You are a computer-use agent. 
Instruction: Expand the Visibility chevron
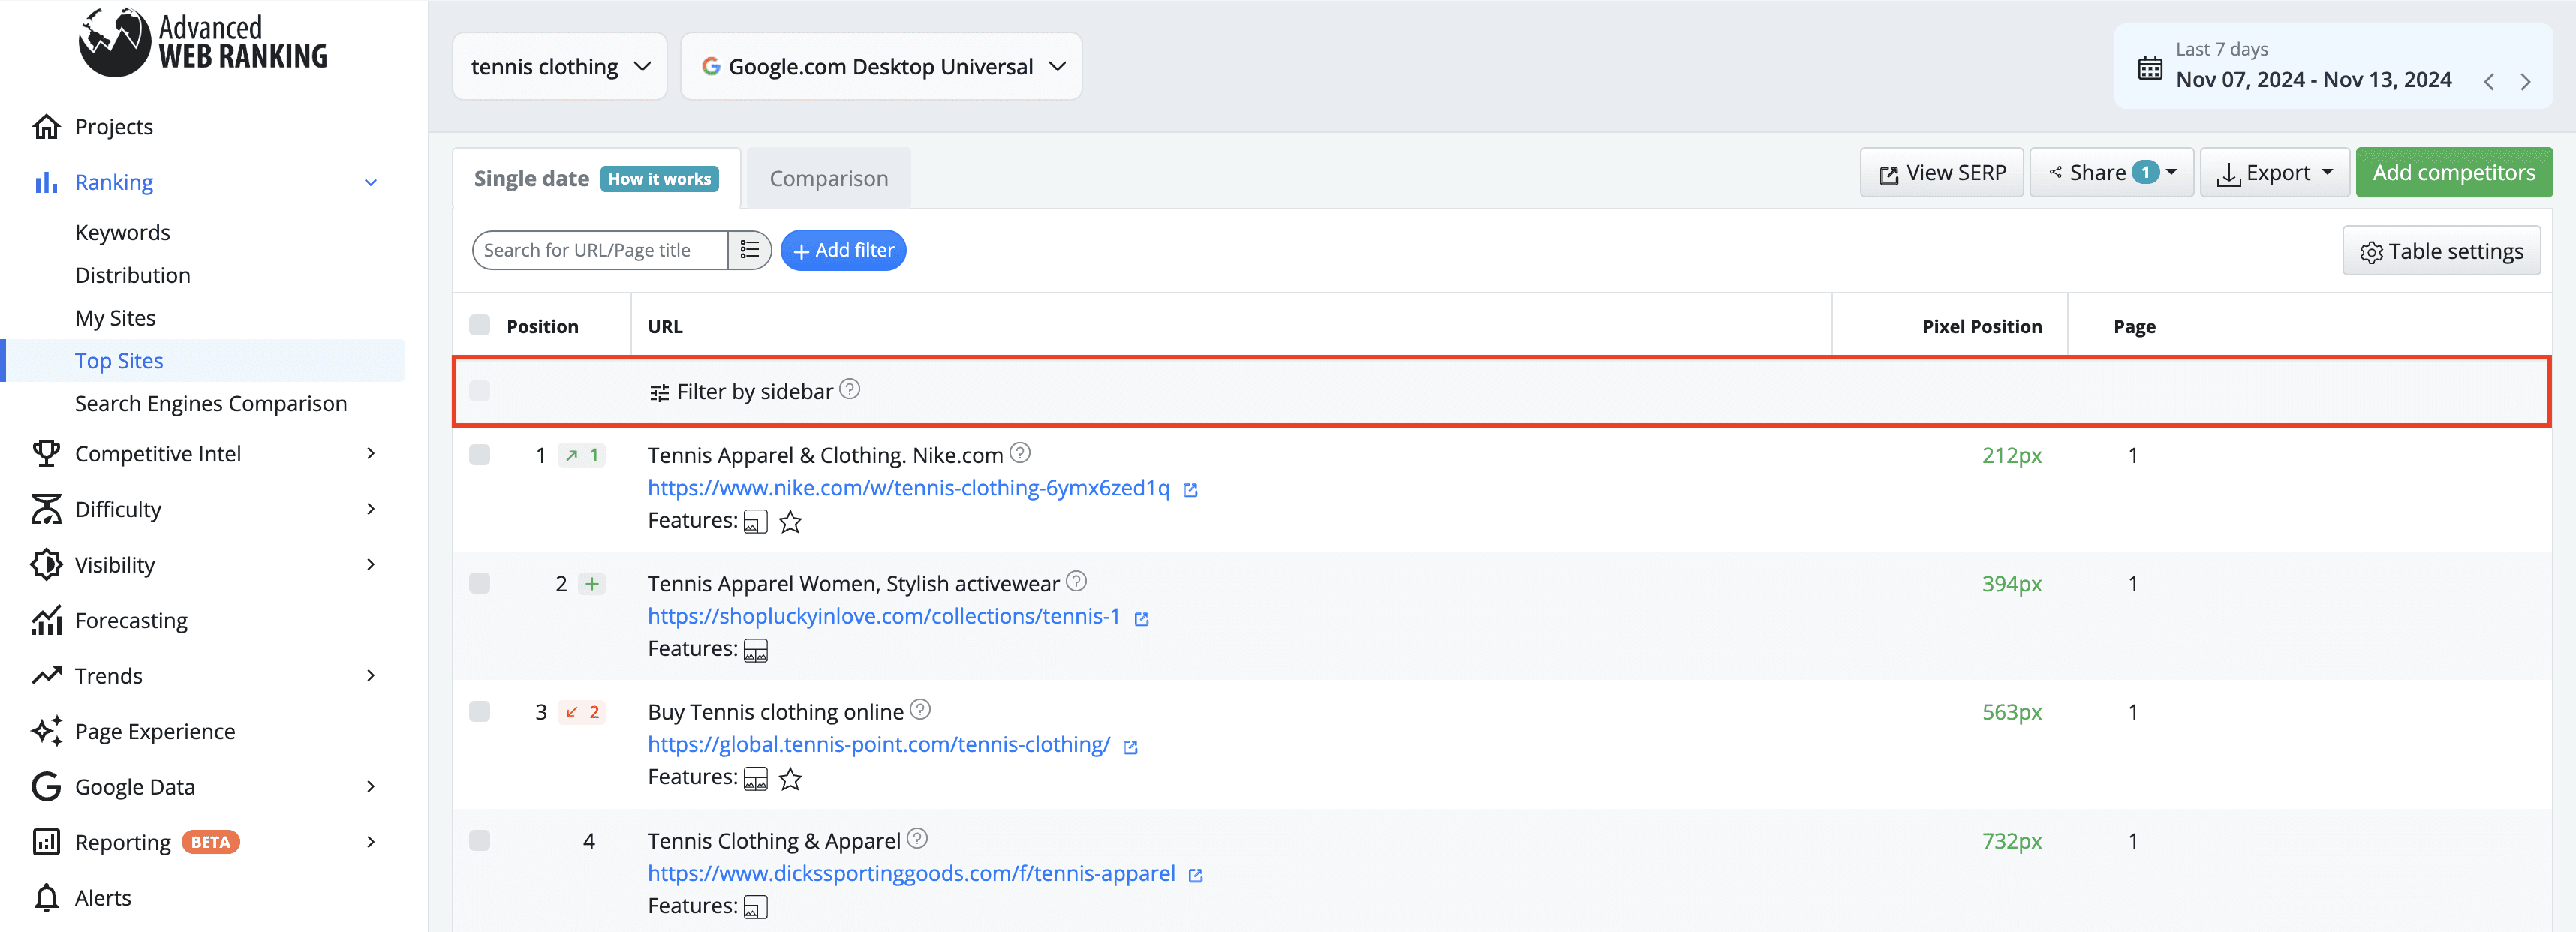pyautogui.click(x=371, y=565)
